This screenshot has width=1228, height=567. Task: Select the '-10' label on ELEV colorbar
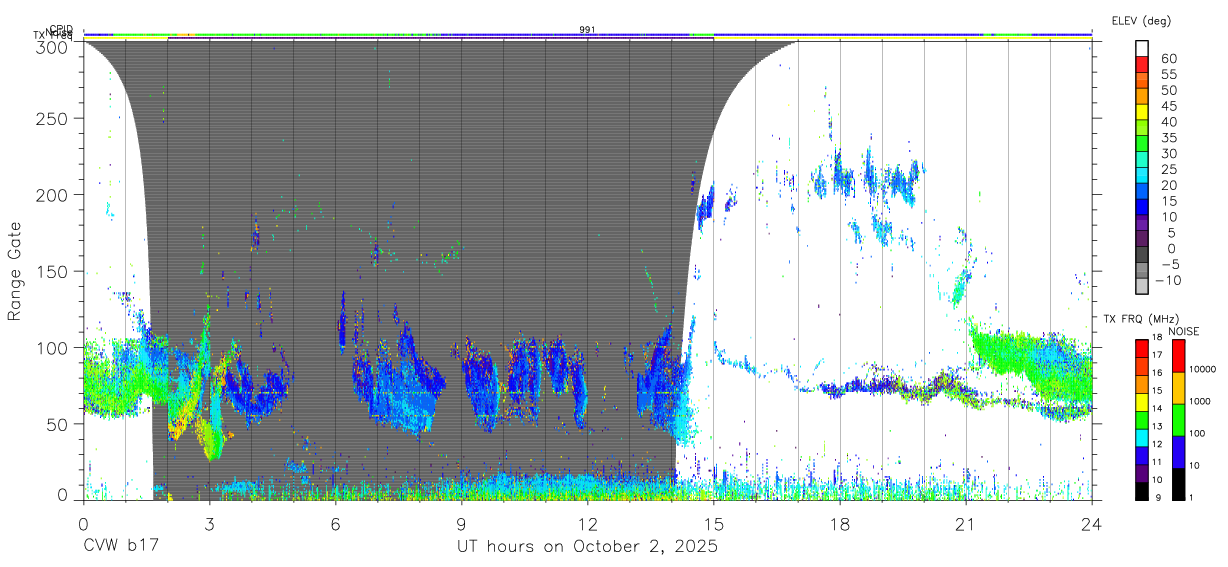[x=1170, y=281]
